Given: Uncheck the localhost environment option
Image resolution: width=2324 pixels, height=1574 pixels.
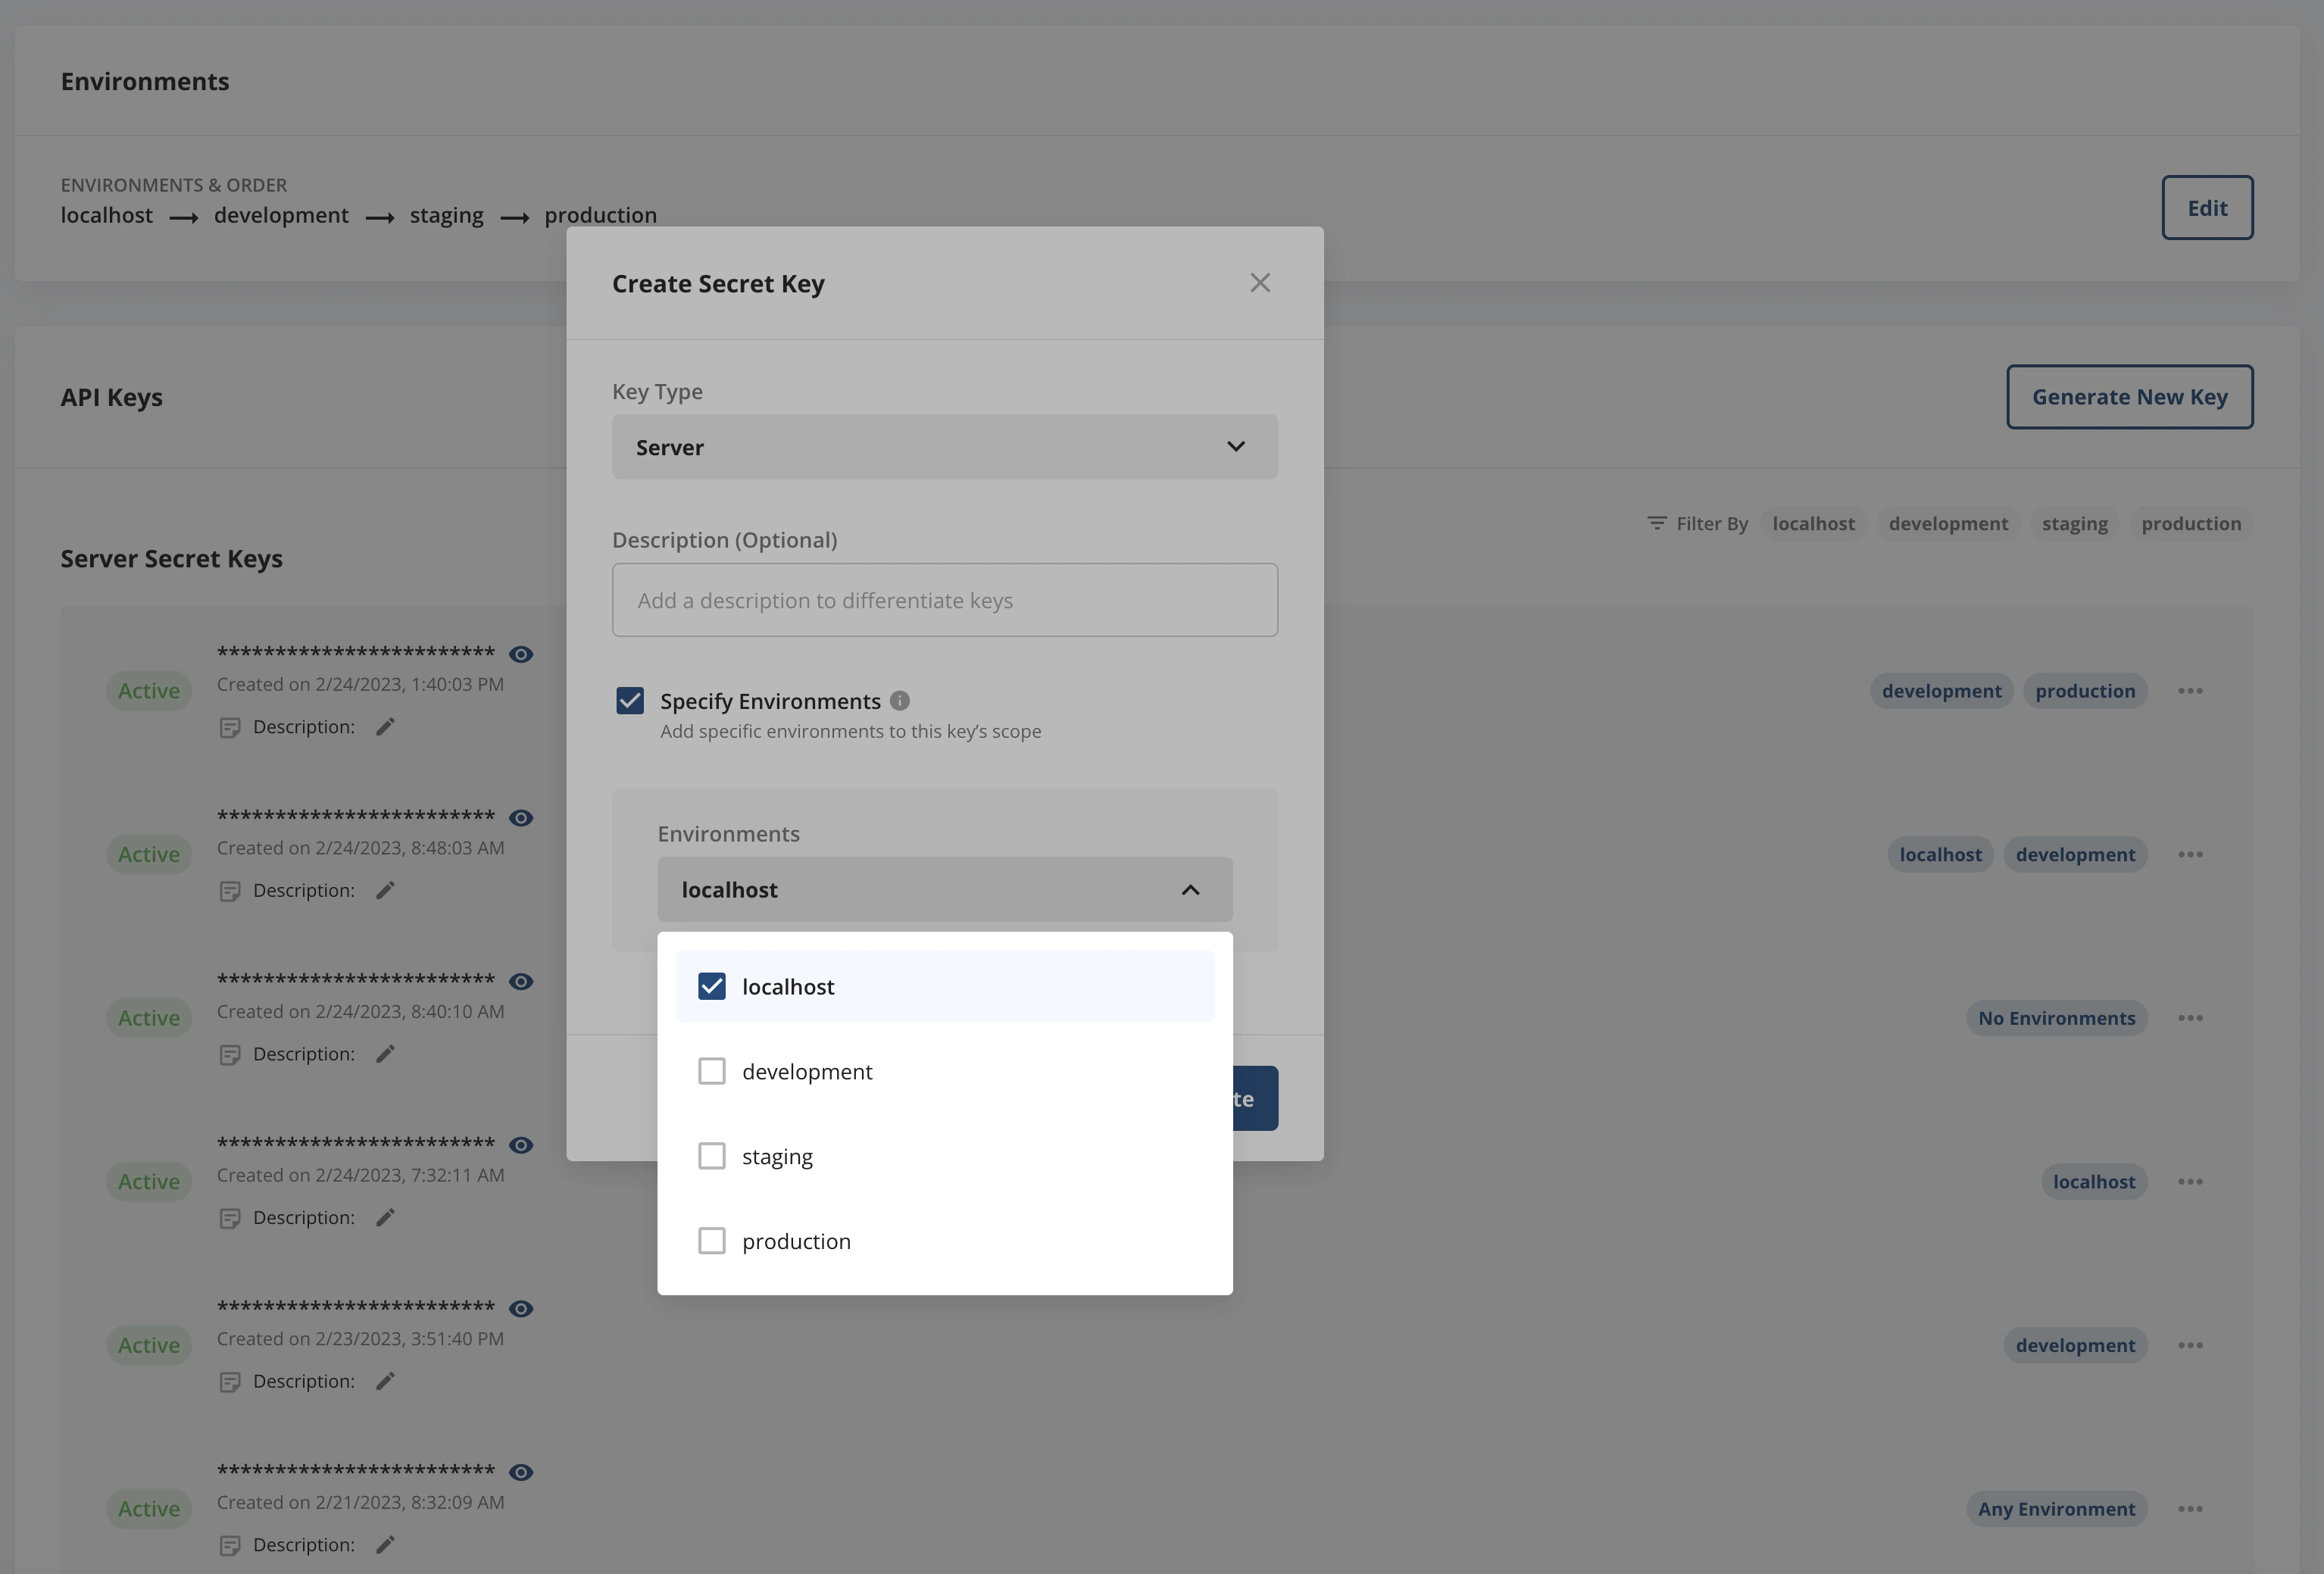Looking at the screenshot, I should tap(712, 986).
